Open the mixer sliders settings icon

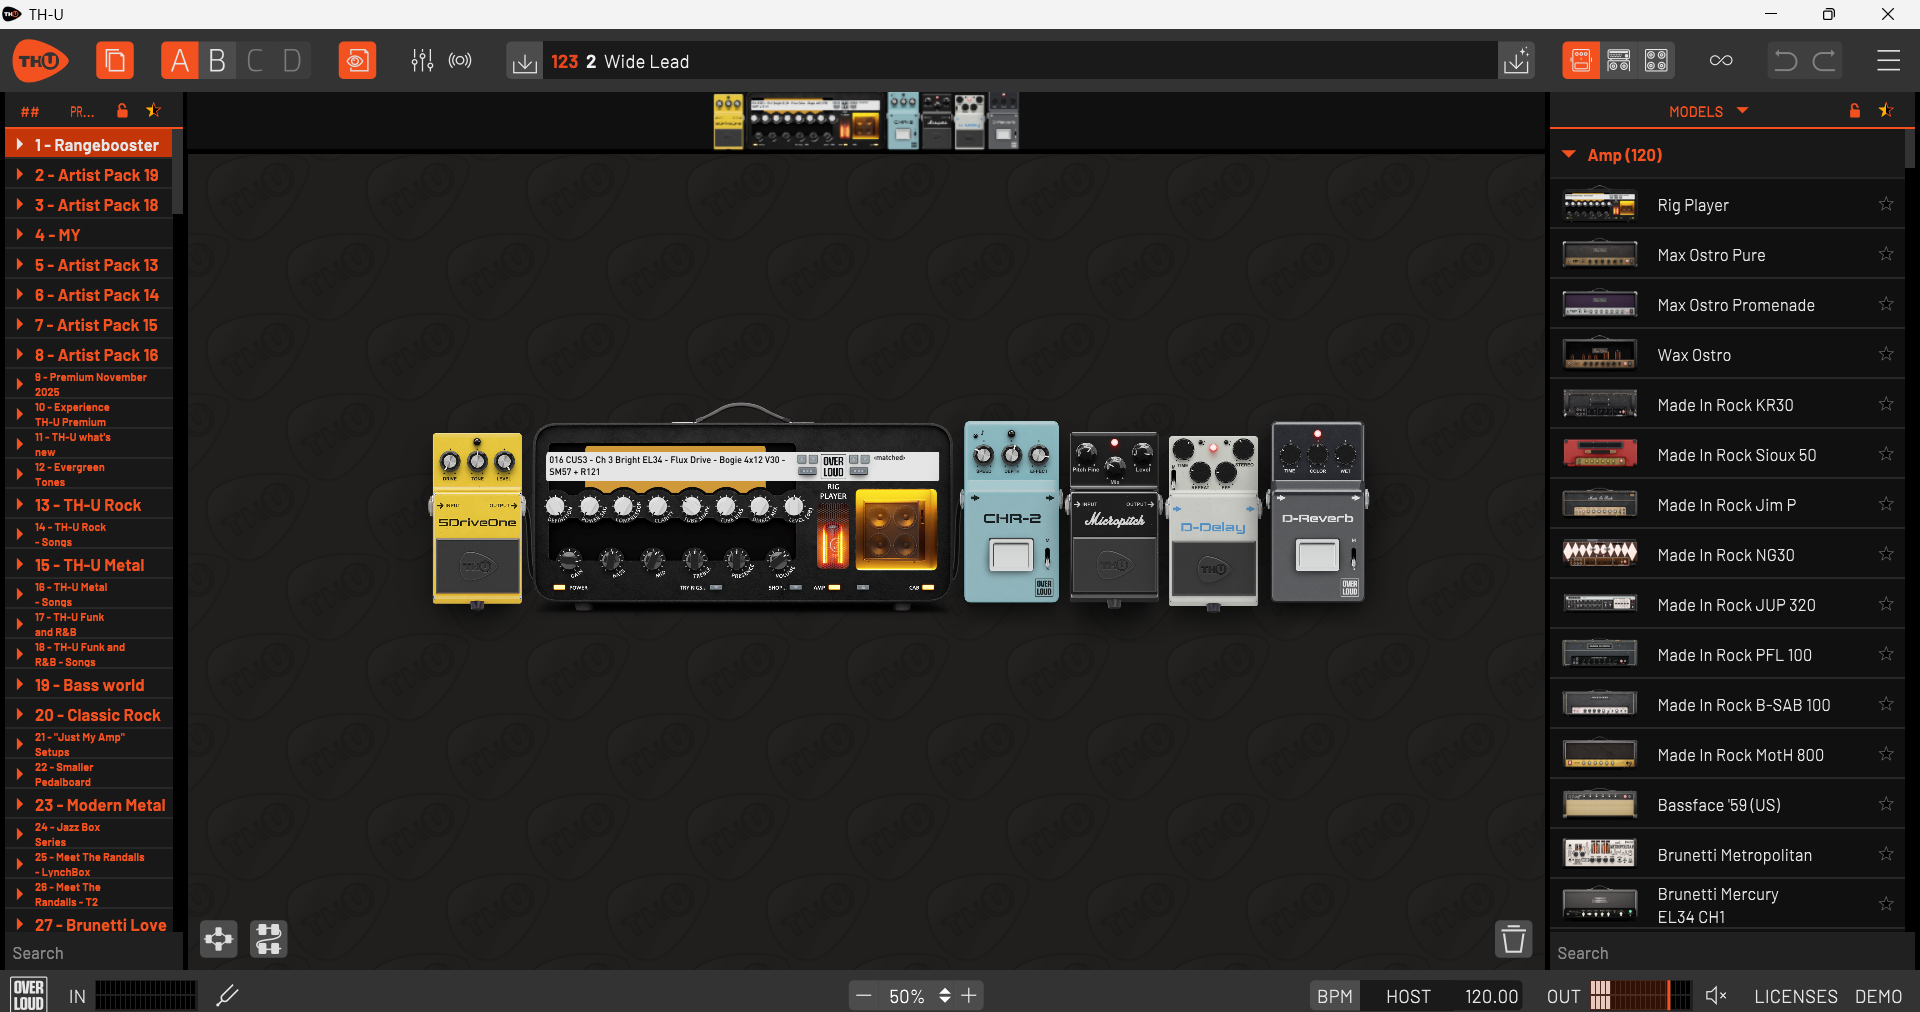pos(422,61)
